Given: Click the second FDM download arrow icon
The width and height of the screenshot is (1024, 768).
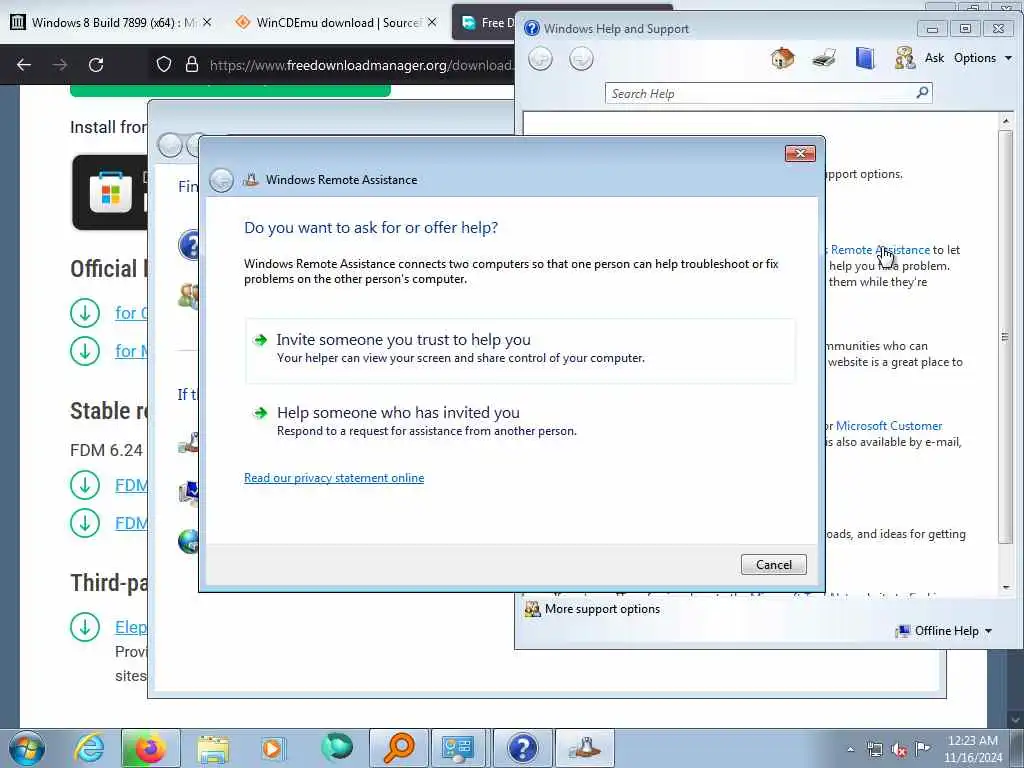Looking at the screenshot, I should coord(85,523).
